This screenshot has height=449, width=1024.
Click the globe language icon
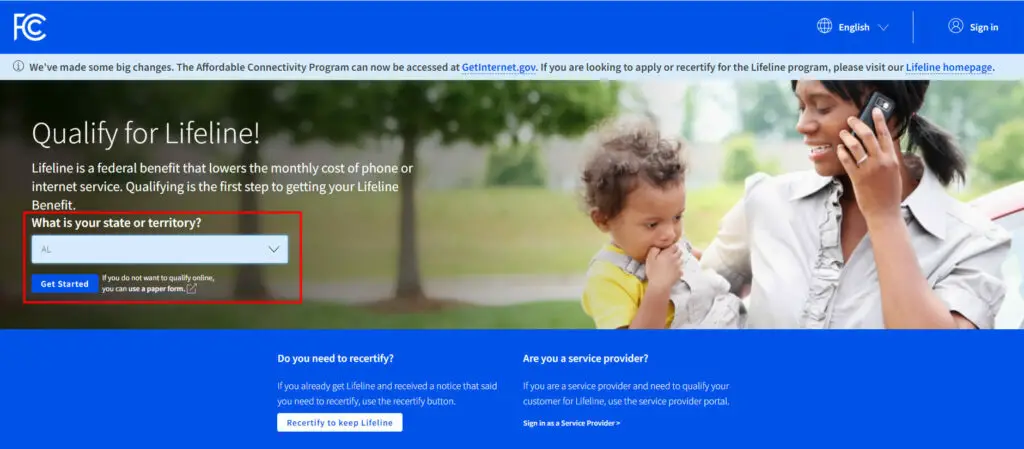click(x=824, y=26)
